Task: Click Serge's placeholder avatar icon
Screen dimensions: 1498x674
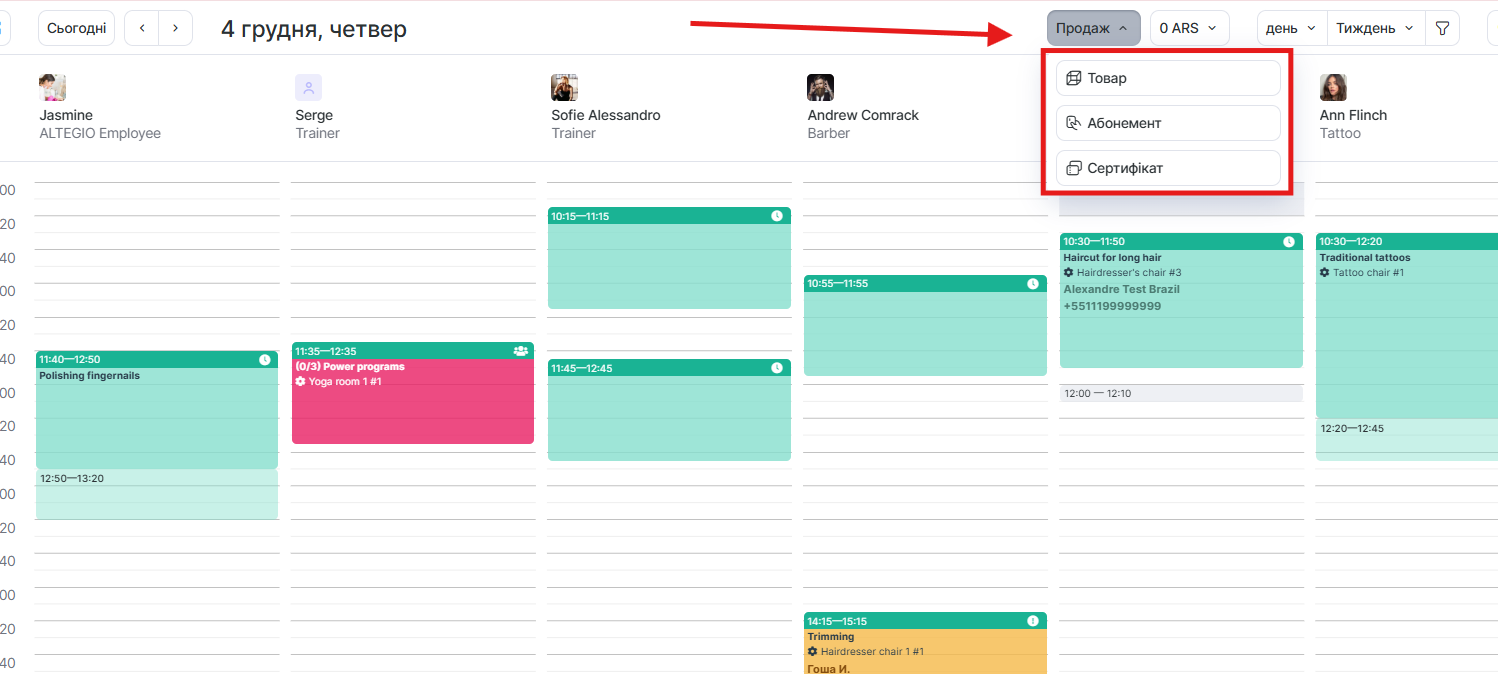Action: (x=308, y=88)
